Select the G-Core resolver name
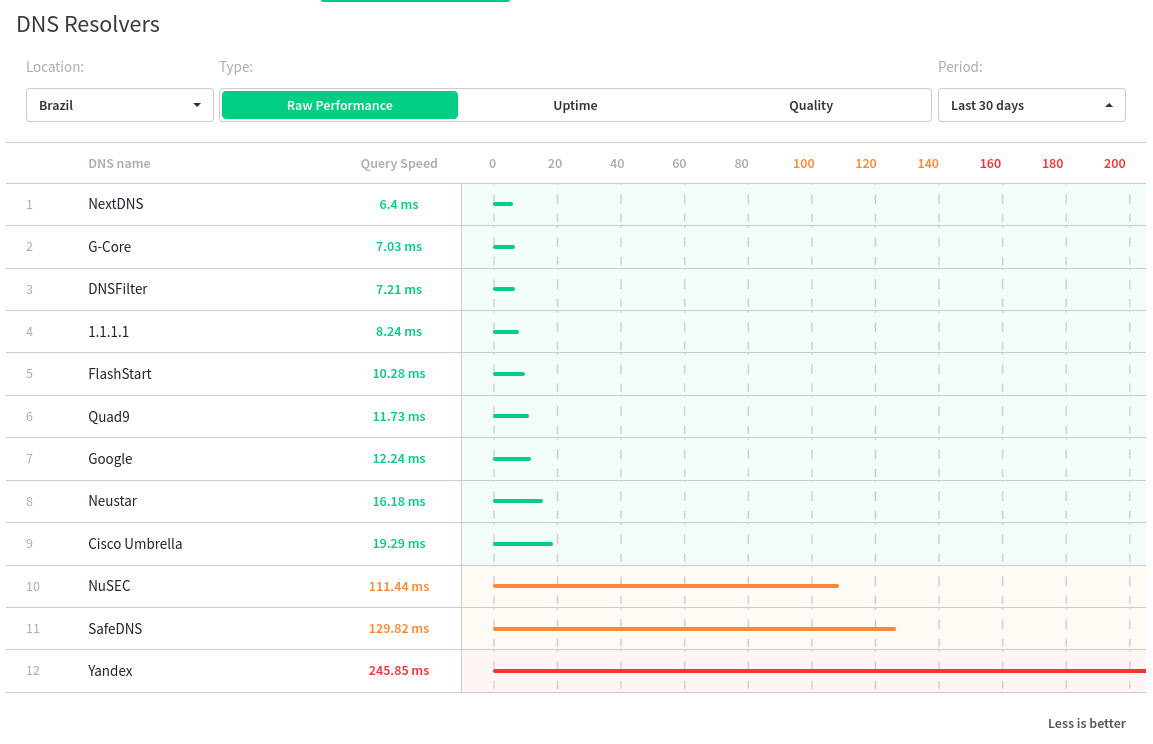 click(x=110, y=246)
